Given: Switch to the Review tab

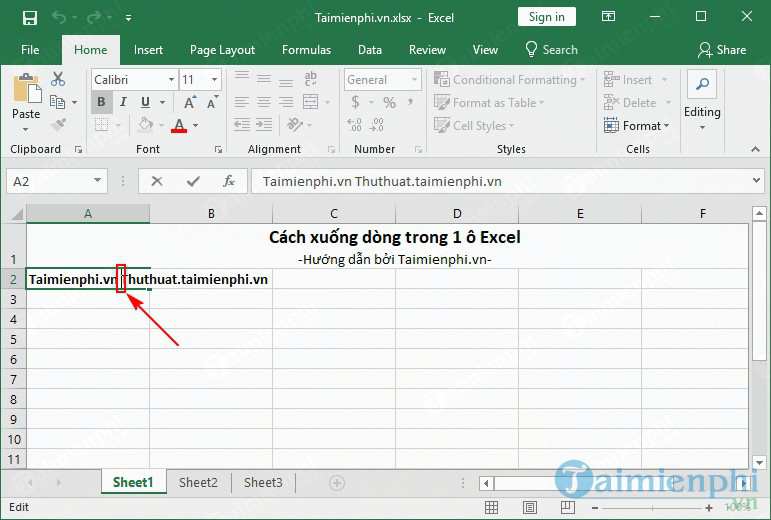Looking at the screenshot, I should tap(427, 50).
